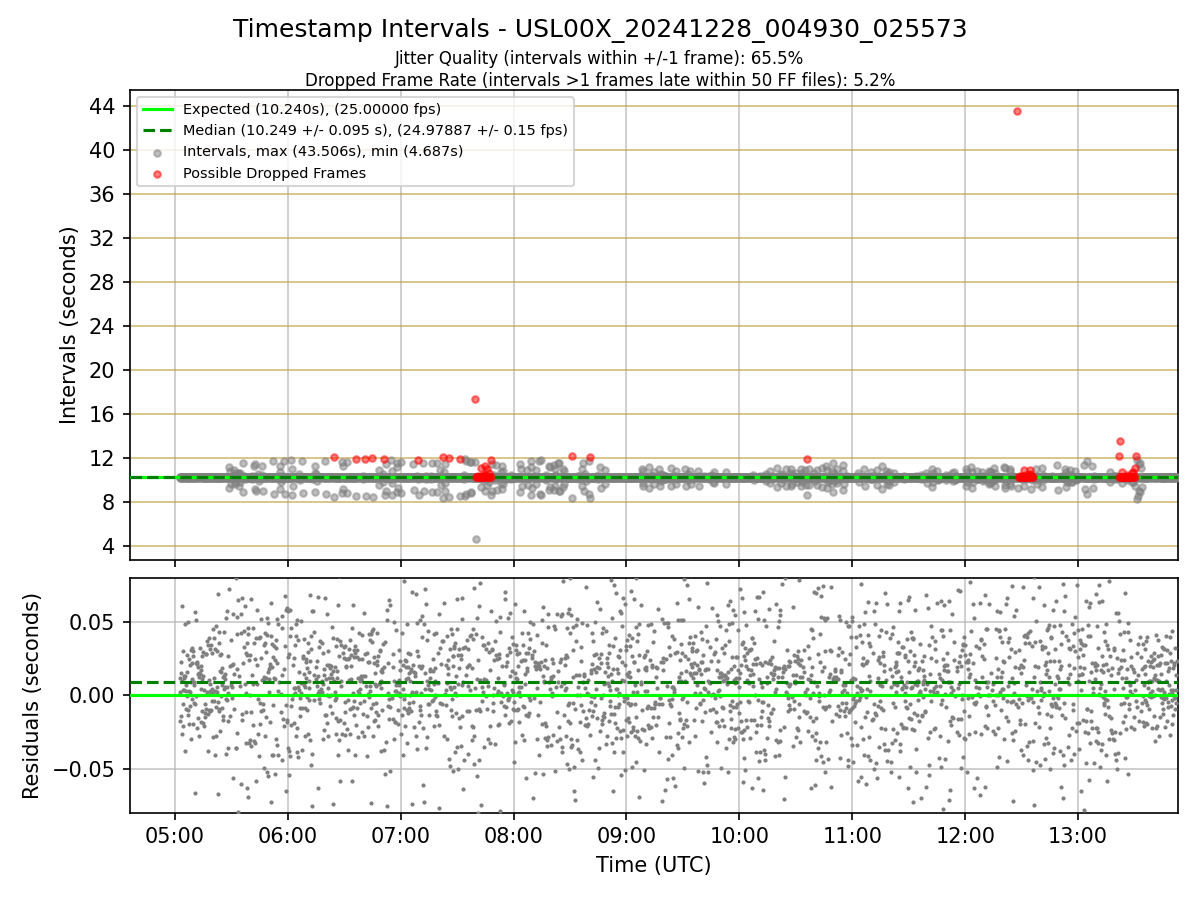Click the 12 y-axis tick label
The image size is (1200, 900).
click(104, 458)
